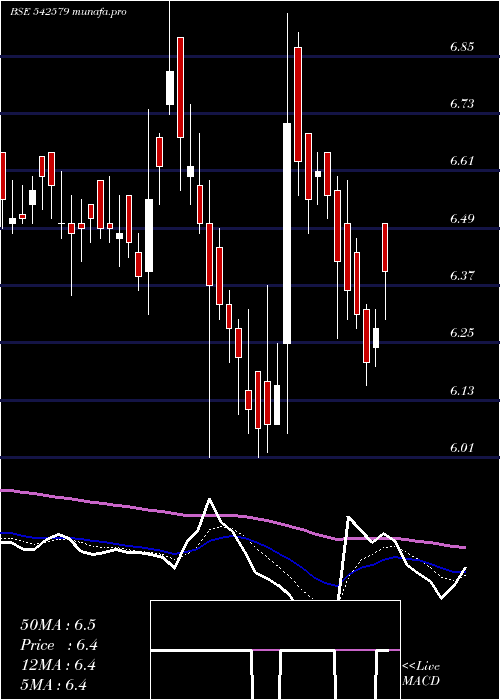Click the 6.01 price axis label

462,447
